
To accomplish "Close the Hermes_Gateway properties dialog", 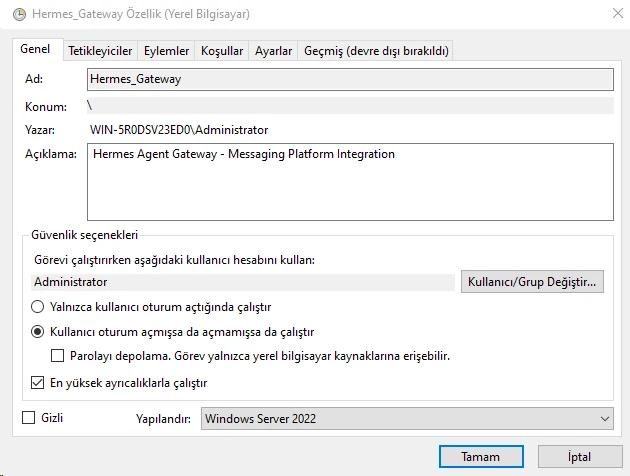I will coord(618,13).
